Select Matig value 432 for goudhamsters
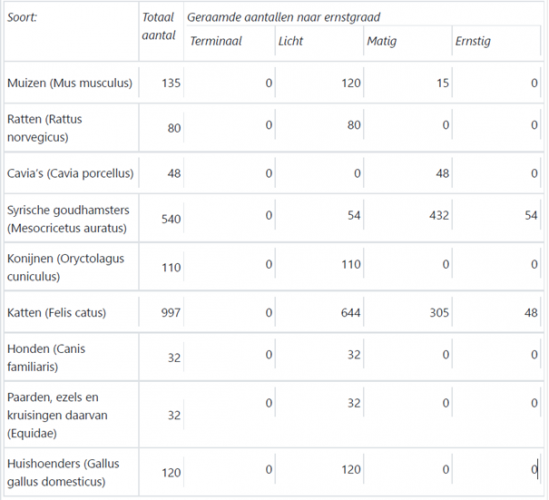Image resolution: width=549 pixels, height=500 pixels. click(439, 215)
